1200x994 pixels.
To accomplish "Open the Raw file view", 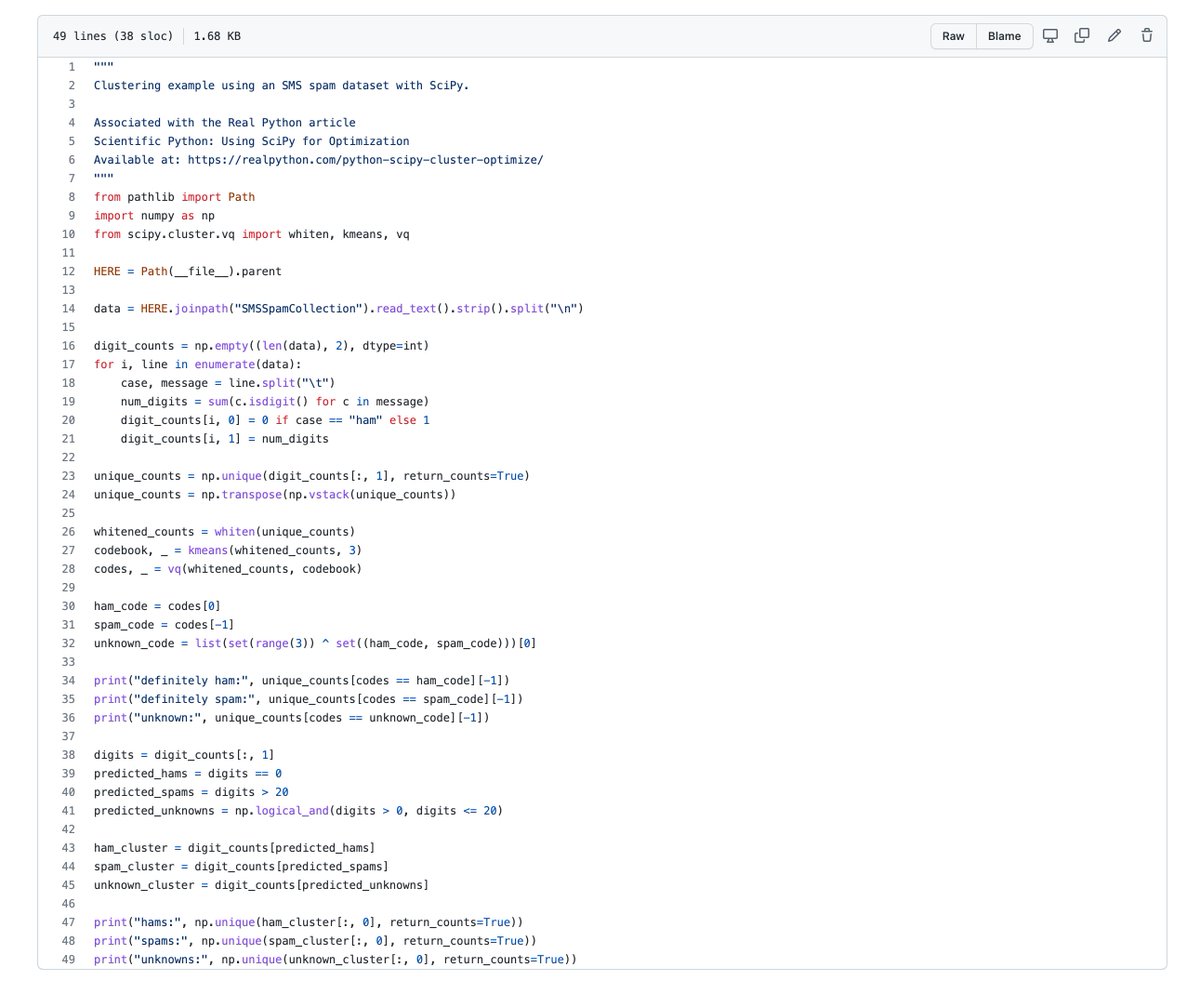I will (953, 36).
